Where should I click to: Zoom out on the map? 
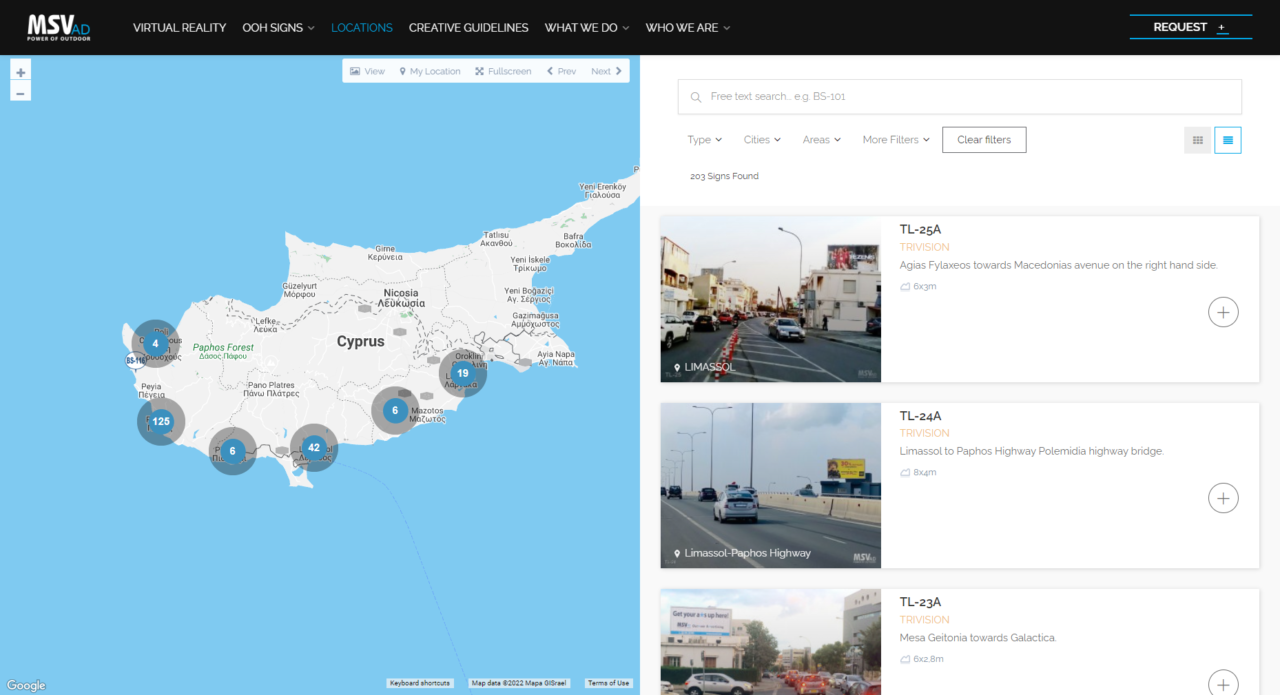click(x=20, y=93)
